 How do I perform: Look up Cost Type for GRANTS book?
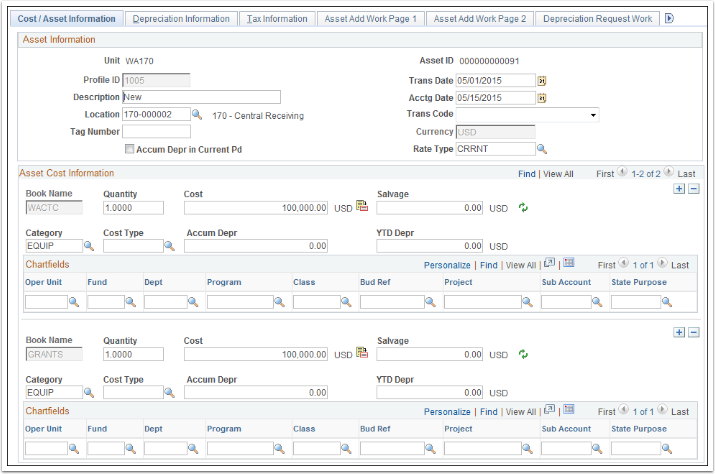170,393
